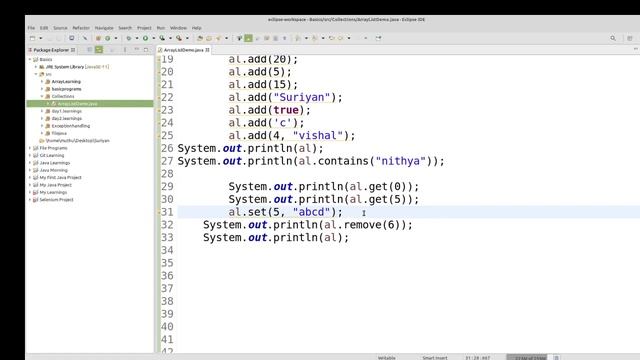Screen dimensions: 640x360
Task: Click the green Run button in the toolbar
Action: pyautogui.click(x=145, y=38)
